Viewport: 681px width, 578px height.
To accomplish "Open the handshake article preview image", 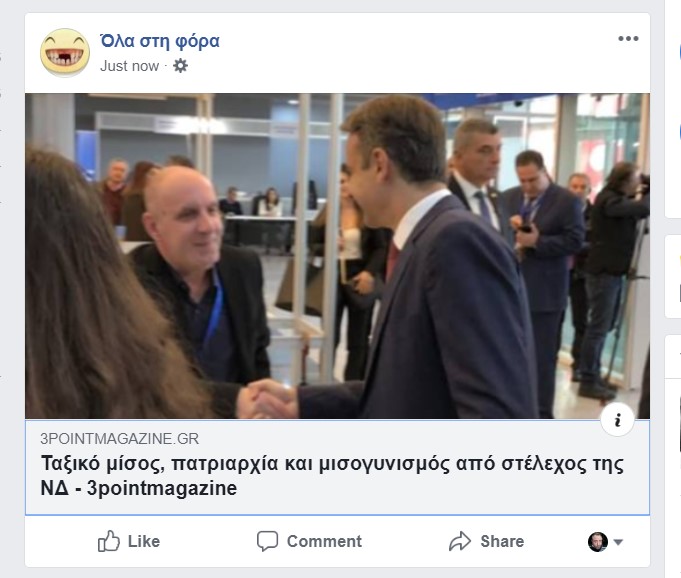I will pyautogui.click(x=337, y=256).
